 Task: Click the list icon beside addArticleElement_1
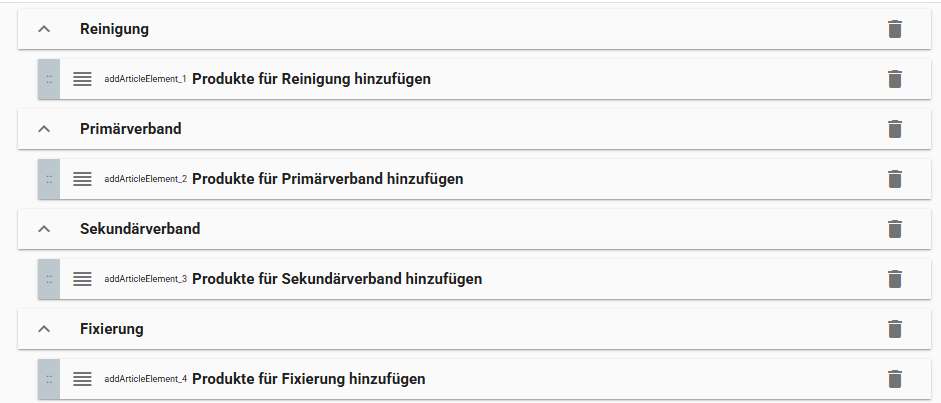pyautogui.click(x=82, y=79)
